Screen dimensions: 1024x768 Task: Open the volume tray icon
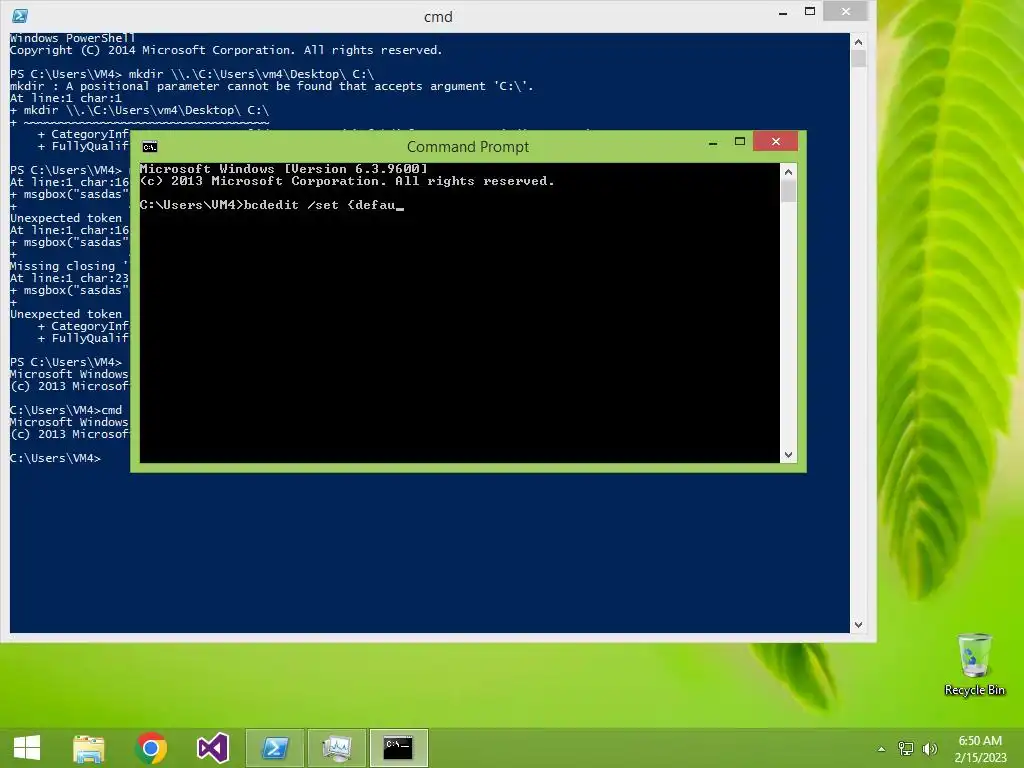pos(929,748)
